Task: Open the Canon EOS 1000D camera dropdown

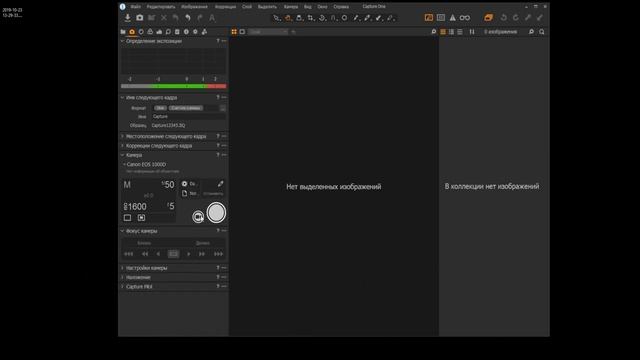Action: tap(145, 164)
